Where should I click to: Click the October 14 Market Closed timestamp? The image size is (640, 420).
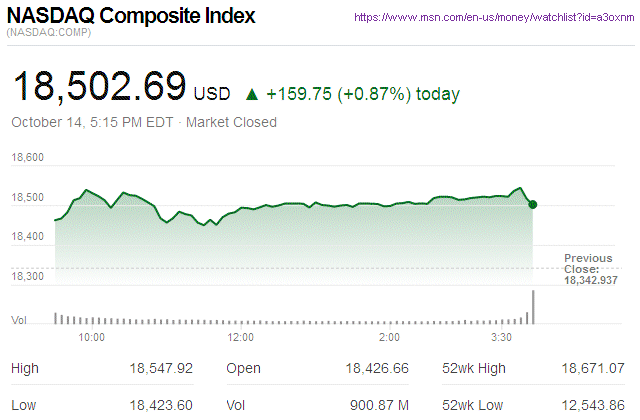click(144, 122)
